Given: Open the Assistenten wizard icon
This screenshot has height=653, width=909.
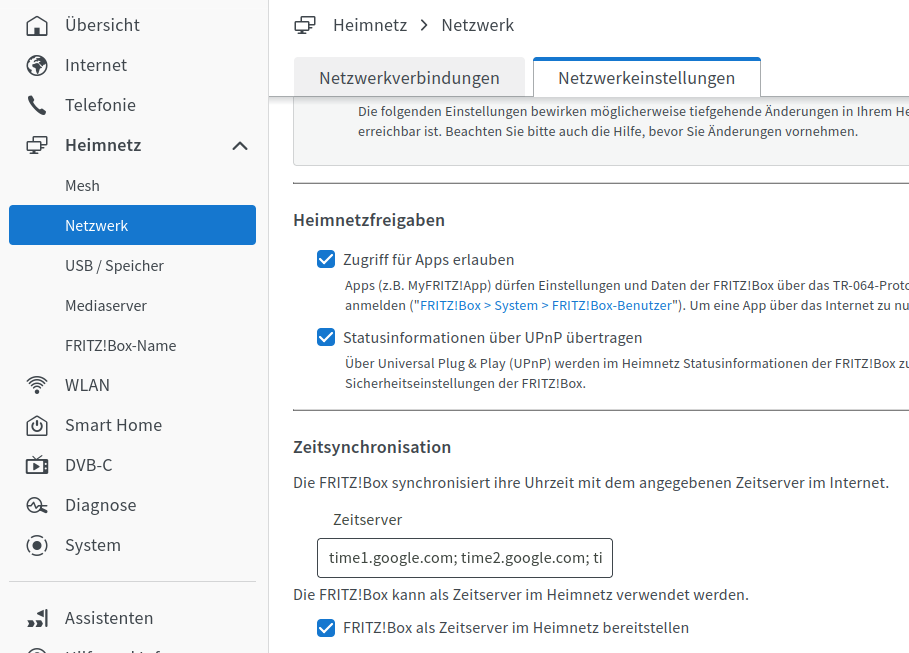Looking at the screenshot, I should pos(37,619).
